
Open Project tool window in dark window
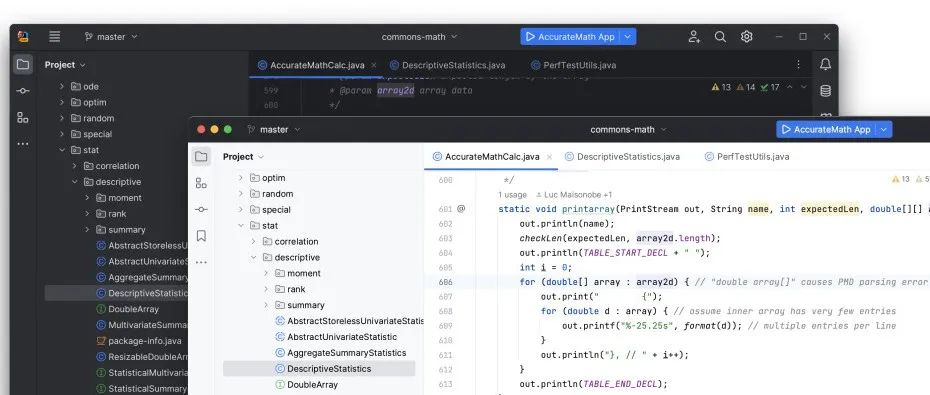point(23,65)
